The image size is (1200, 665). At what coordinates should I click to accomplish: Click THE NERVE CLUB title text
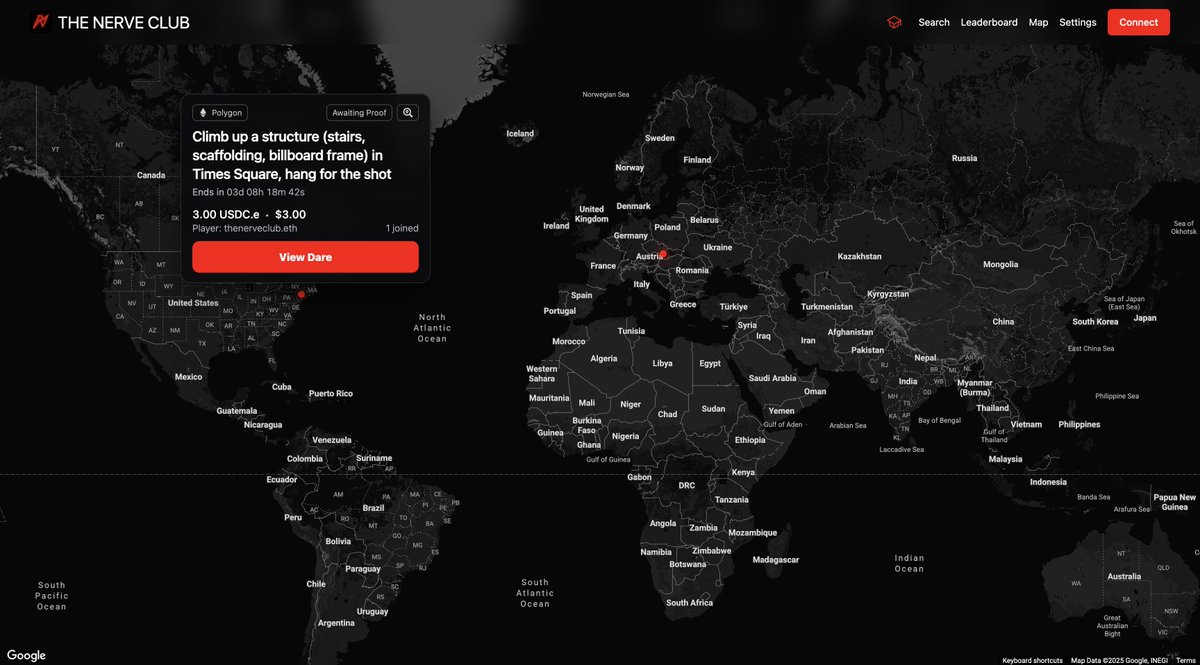coord(123,22)
